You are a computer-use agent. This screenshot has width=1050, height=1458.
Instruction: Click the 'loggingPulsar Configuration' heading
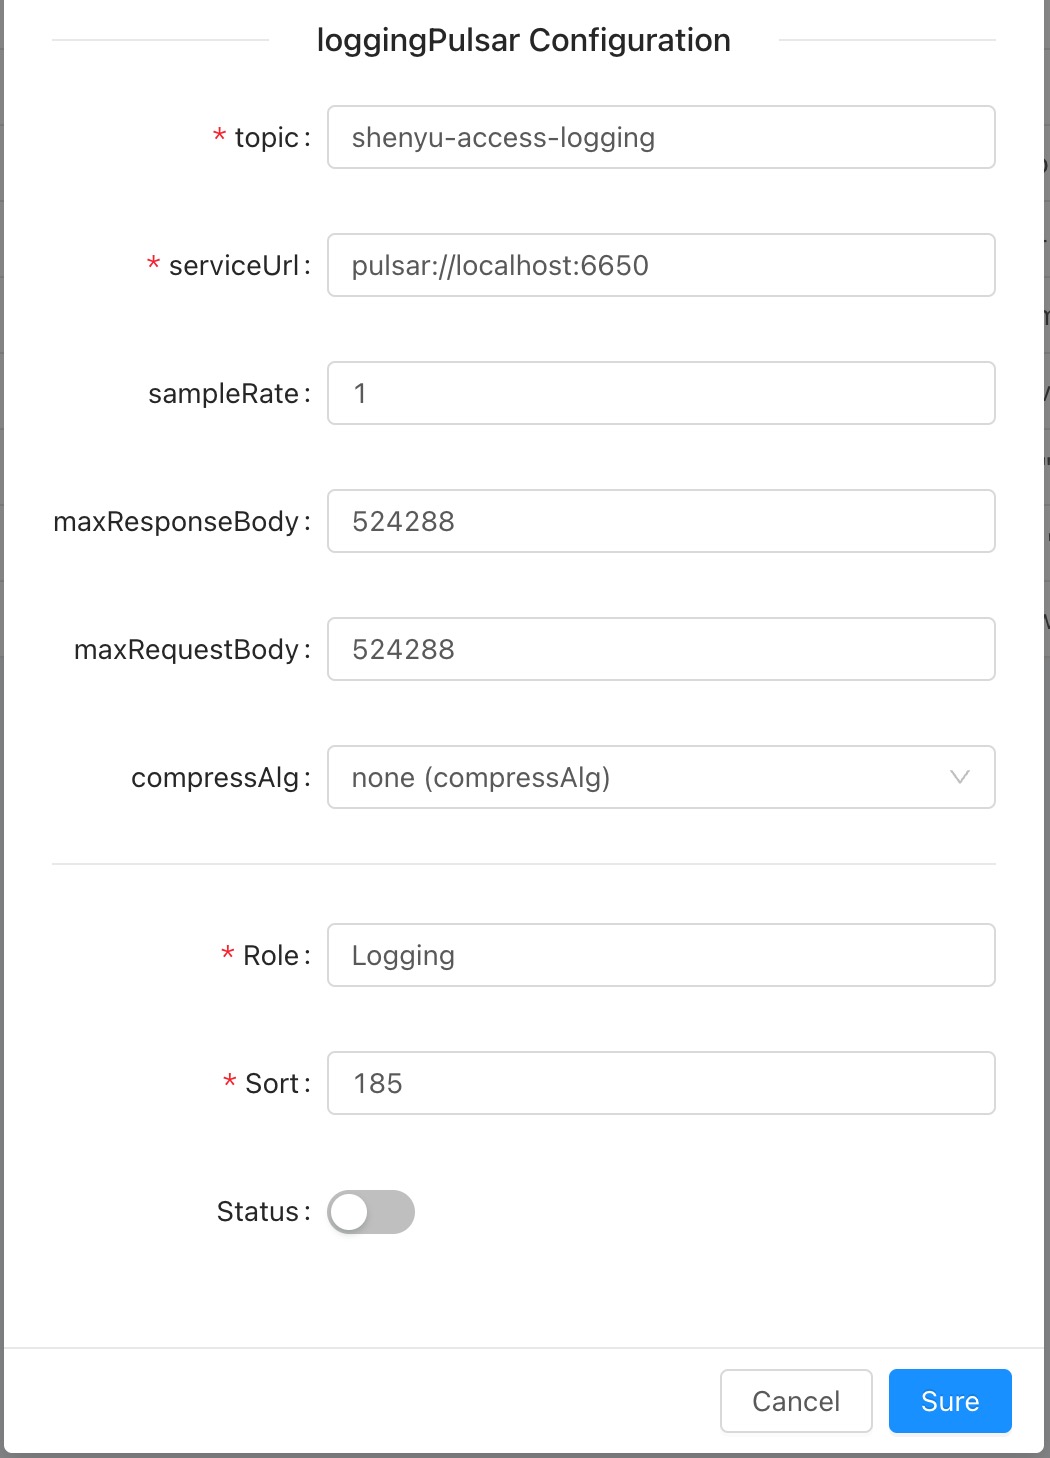(523, 40)
